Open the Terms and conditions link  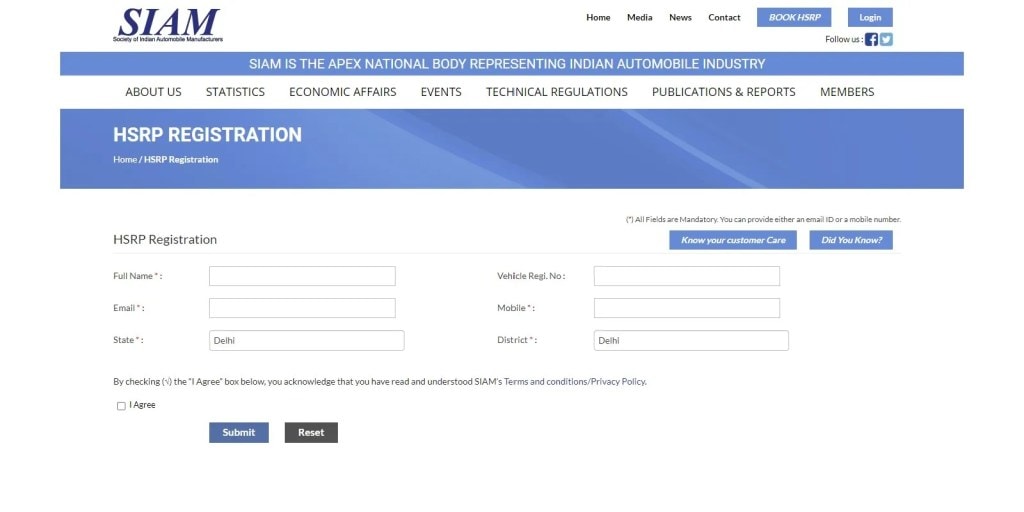(x=545, y=381)
